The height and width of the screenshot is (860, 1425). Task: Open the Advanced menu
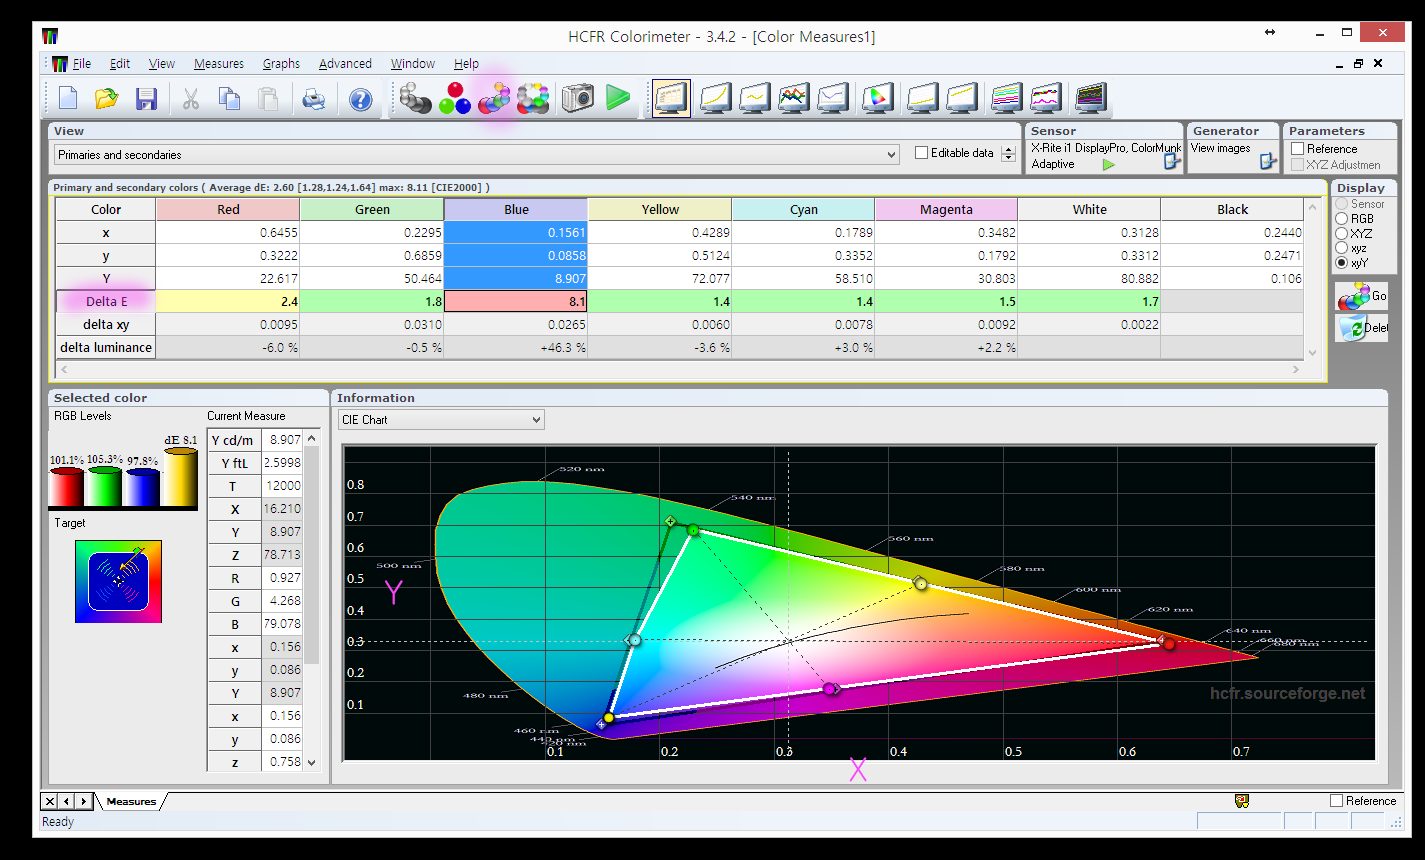(x=345, y=64)
